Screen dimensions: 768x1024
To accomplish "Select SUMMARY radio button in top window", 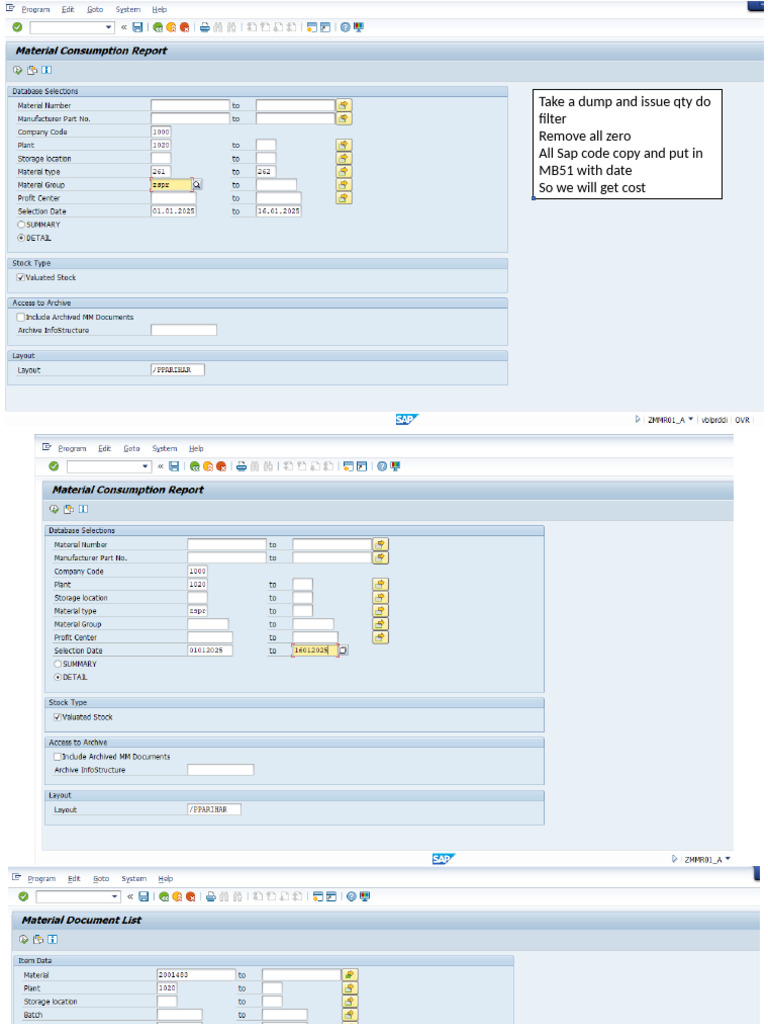I will coord(21,225).
